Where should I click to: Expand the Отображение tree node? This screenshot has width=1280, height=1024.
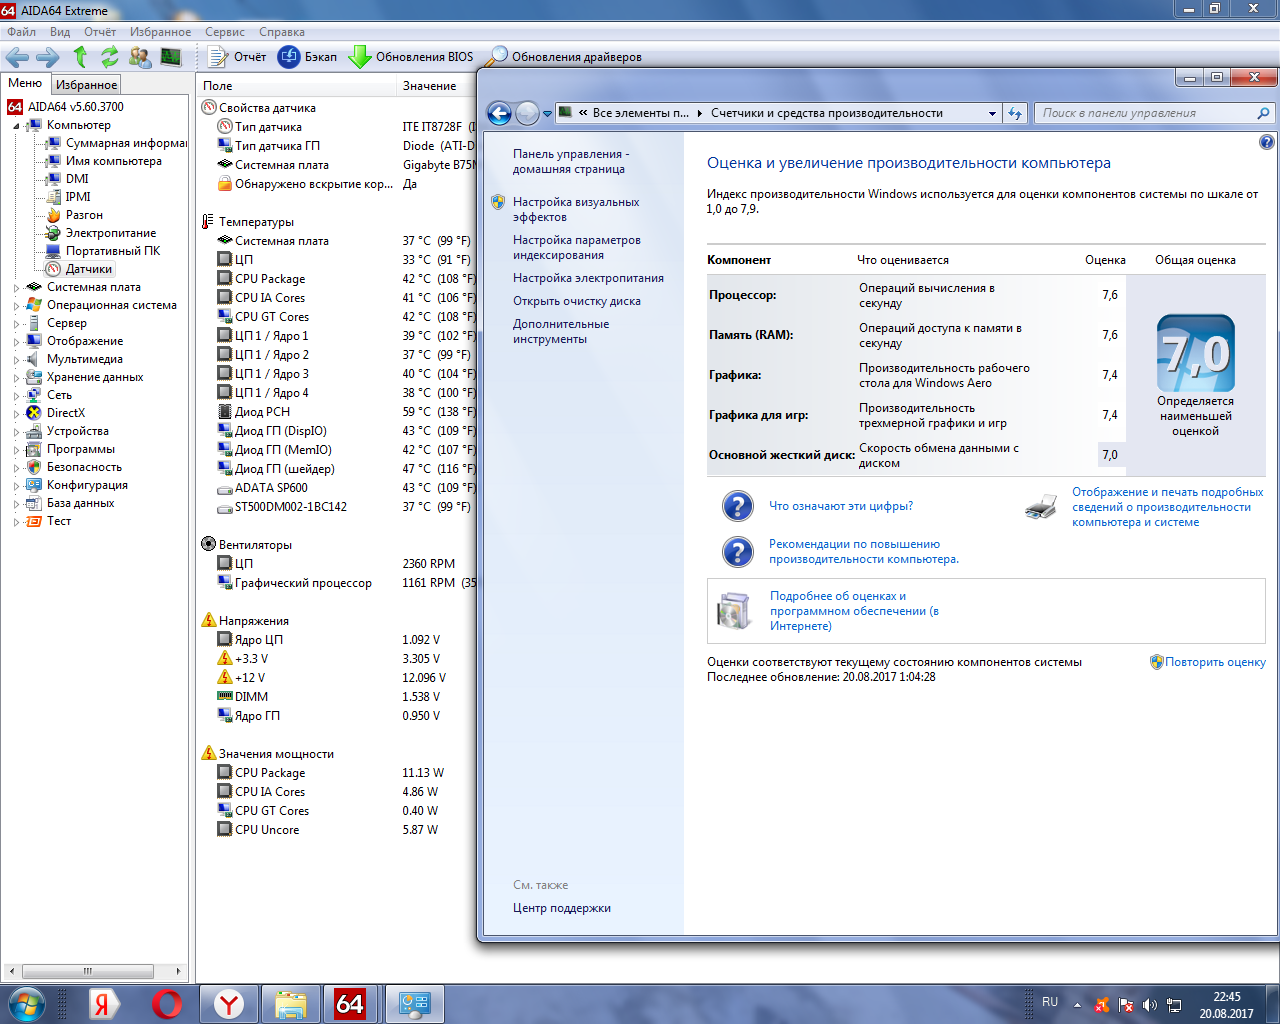[16, 342]
